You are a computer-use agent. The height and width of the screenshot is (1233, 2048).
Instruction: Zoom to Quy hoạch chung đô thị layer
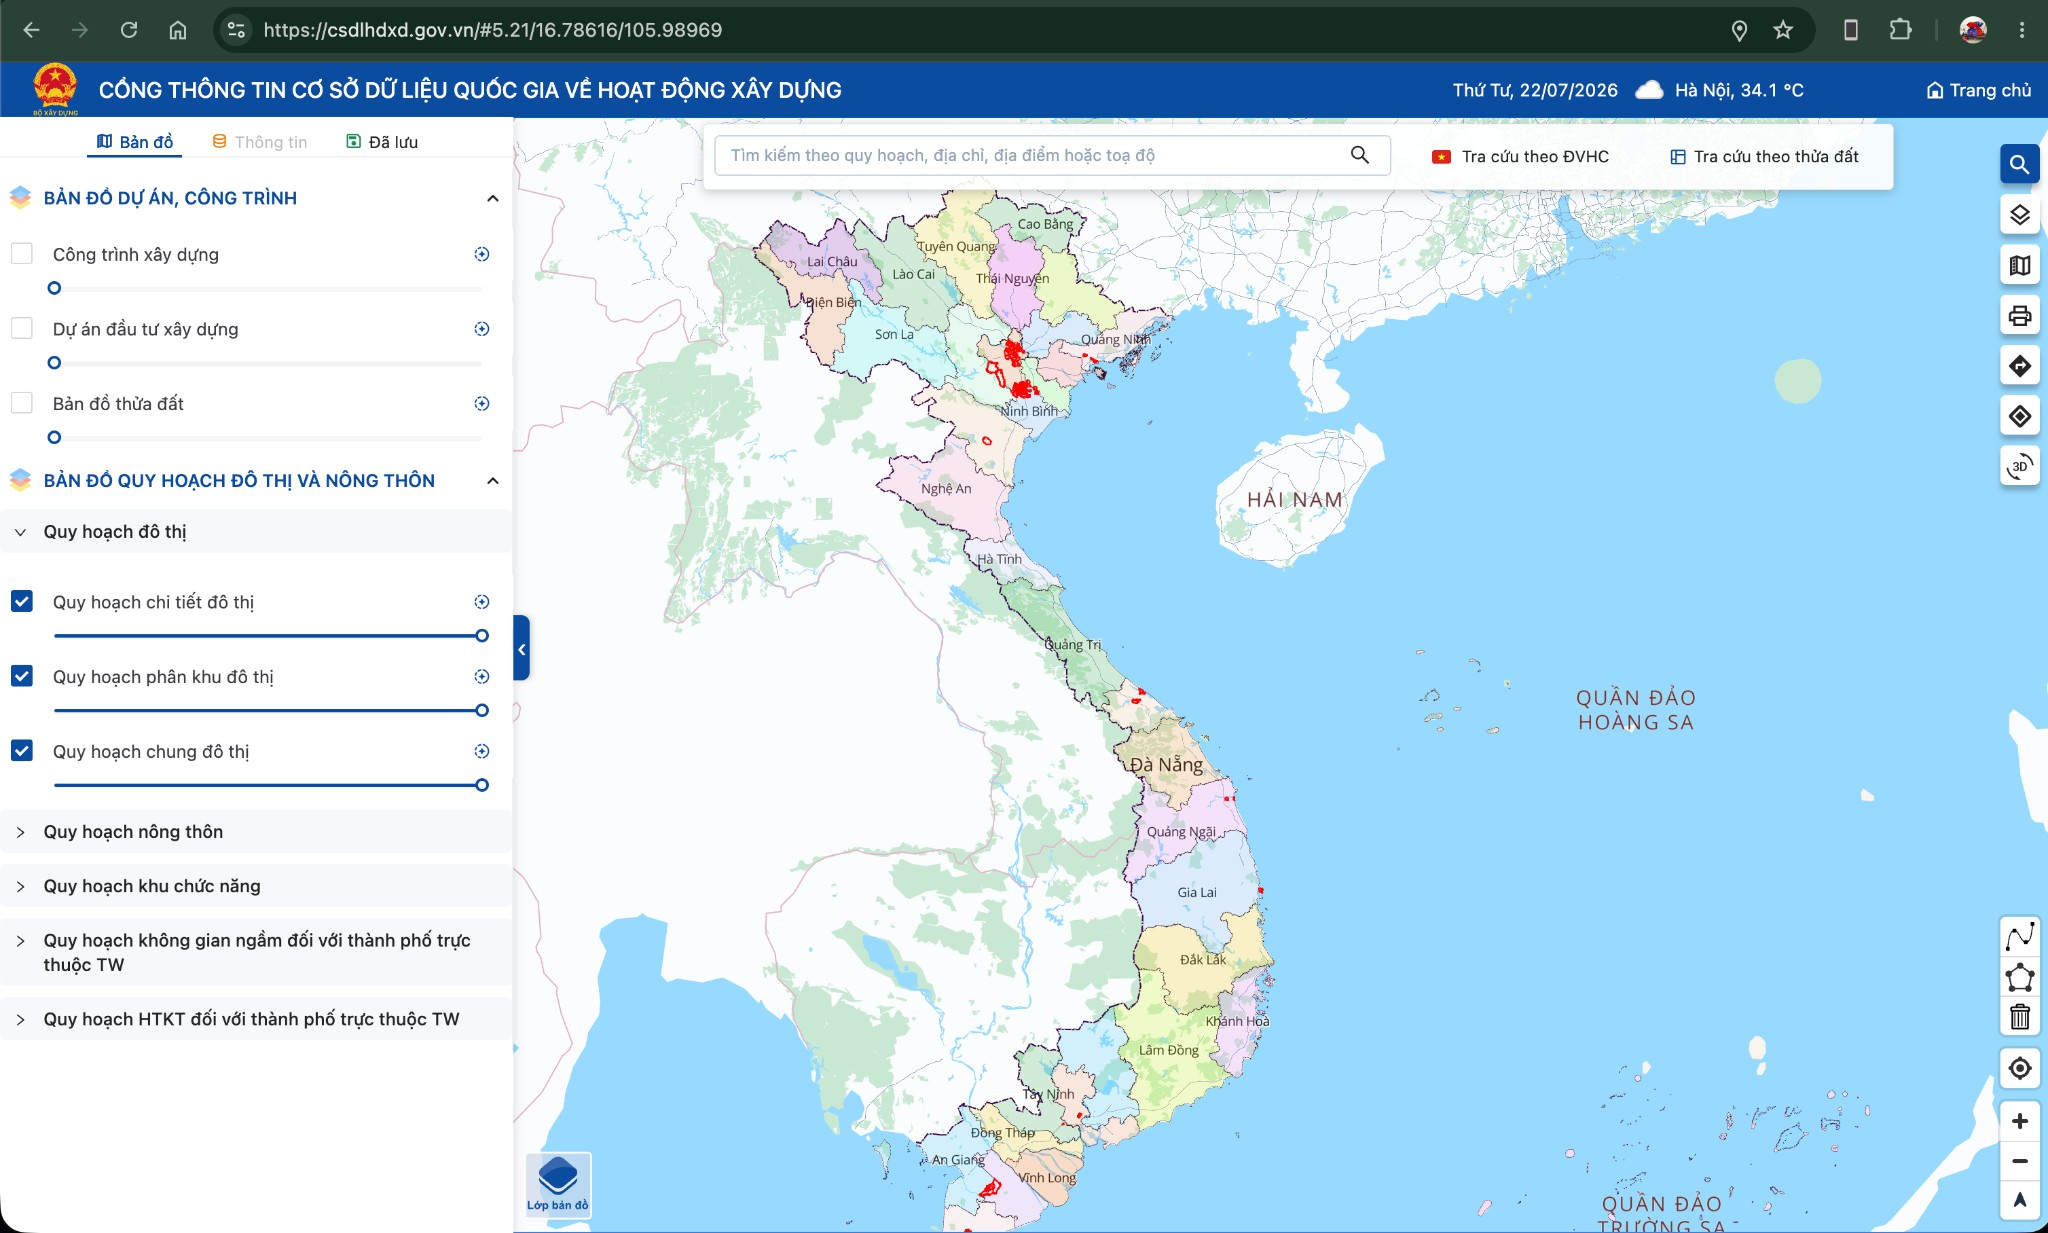[x=482, y=751]
